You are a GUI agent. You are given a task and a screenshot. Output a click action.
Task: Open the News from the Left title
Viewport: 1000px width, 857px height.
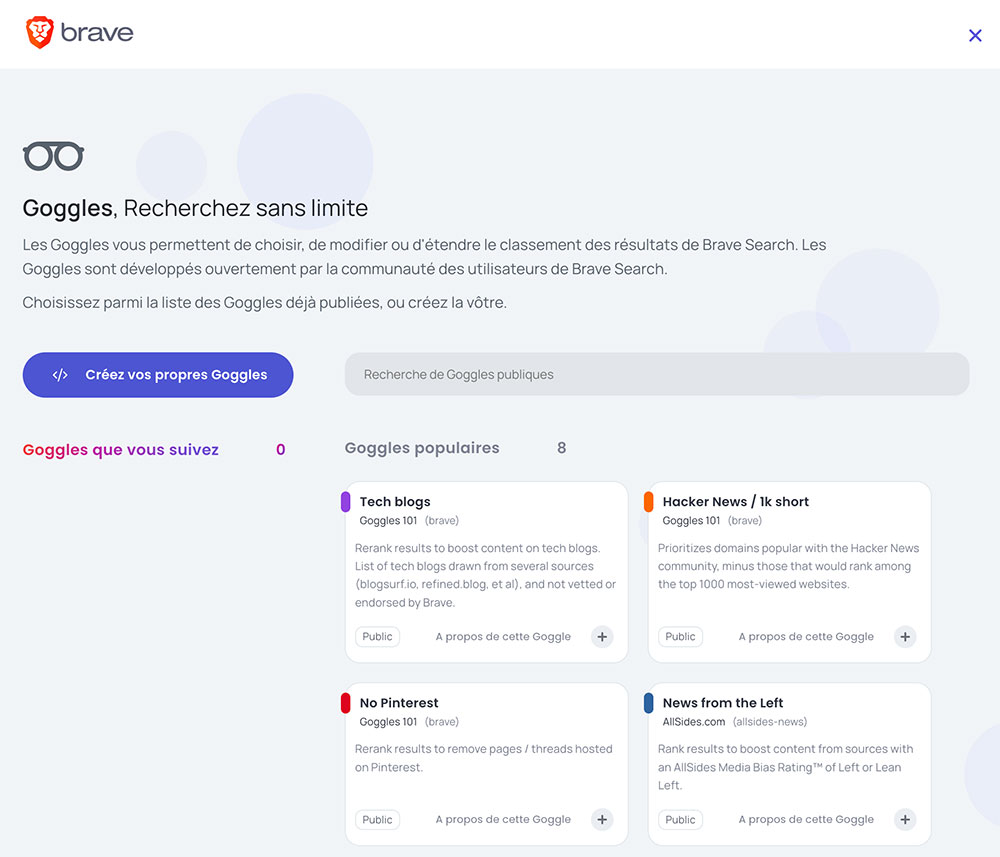click(723, 703)
